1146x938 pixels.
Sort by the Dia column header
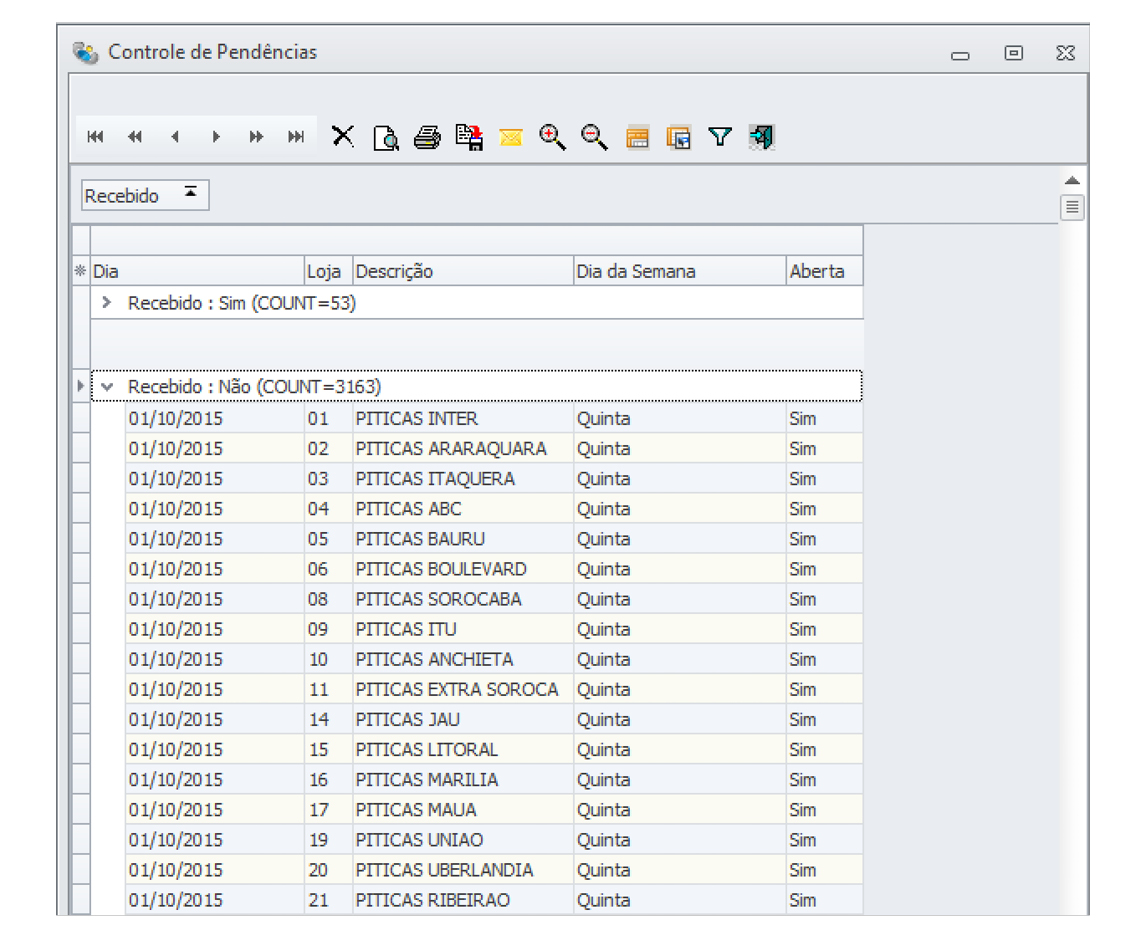(197, 271)
